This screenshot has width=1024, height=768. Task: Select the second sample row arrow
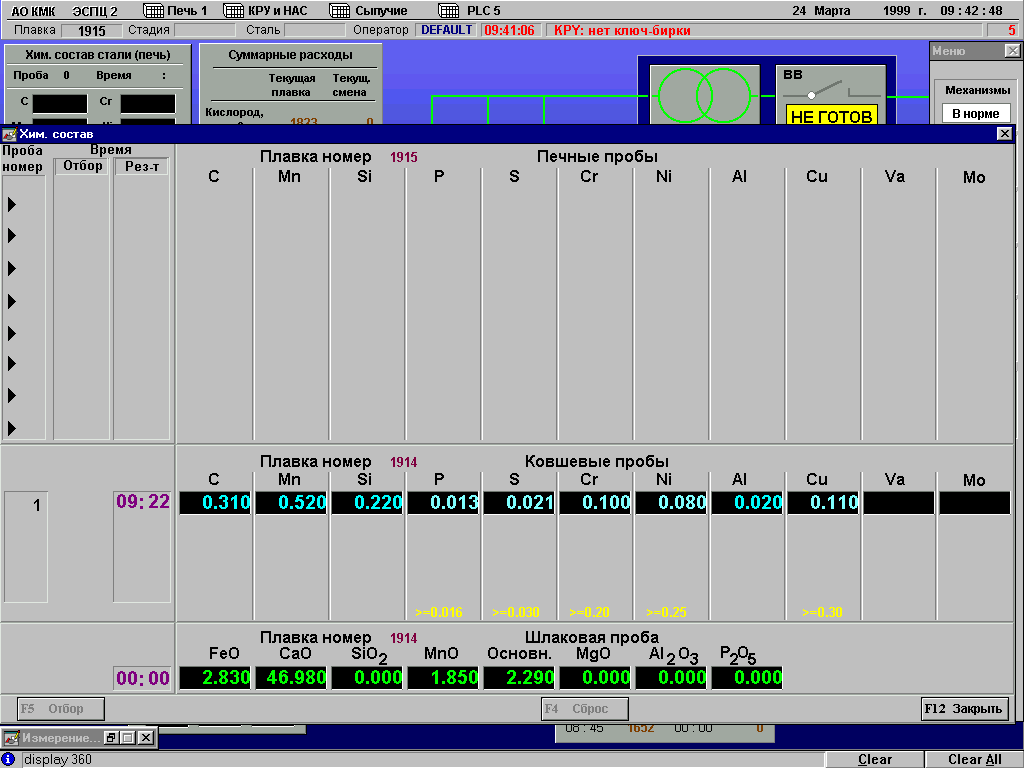pos(12,236)
